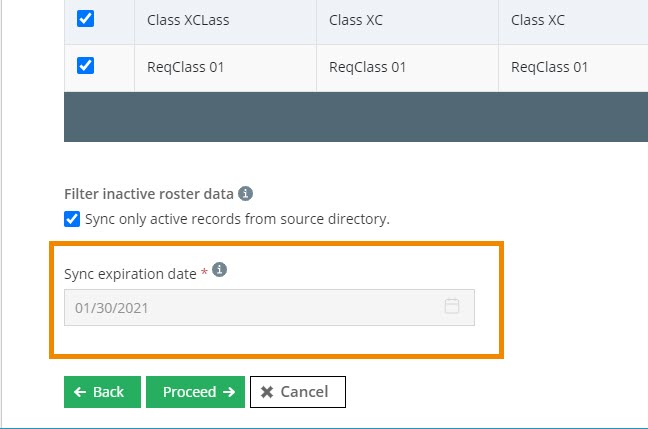Click the 01/30/2021 date input field

pyautogui.click(x=250, y=307)
